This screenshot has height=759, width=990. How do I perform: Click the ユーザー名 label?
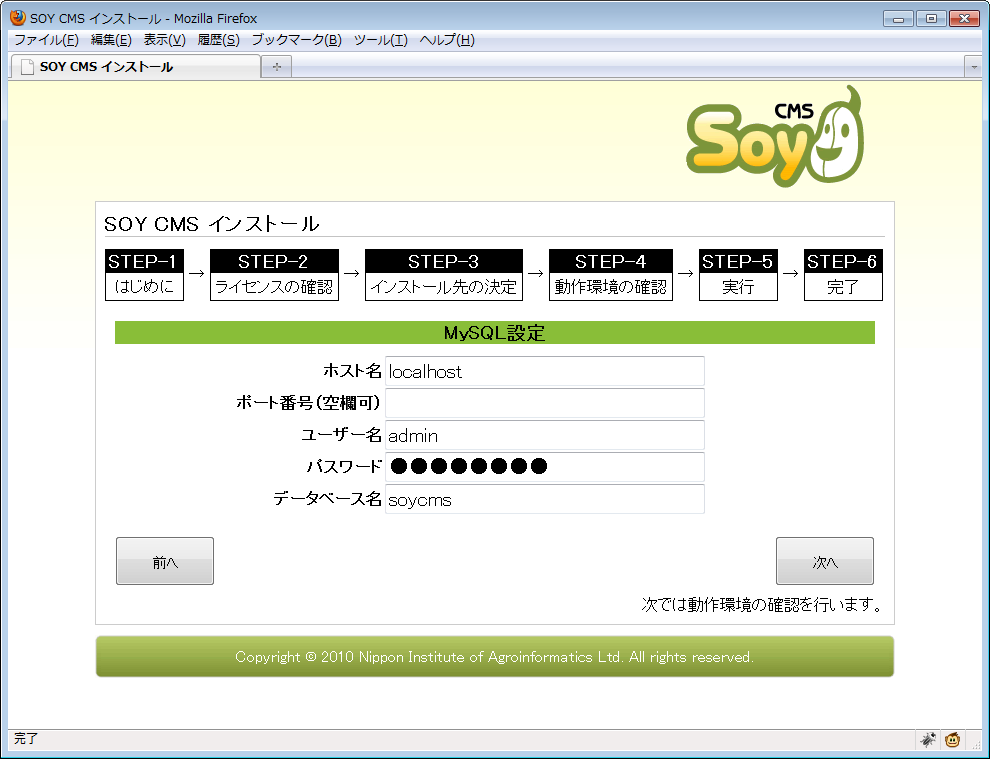[342, 434]
